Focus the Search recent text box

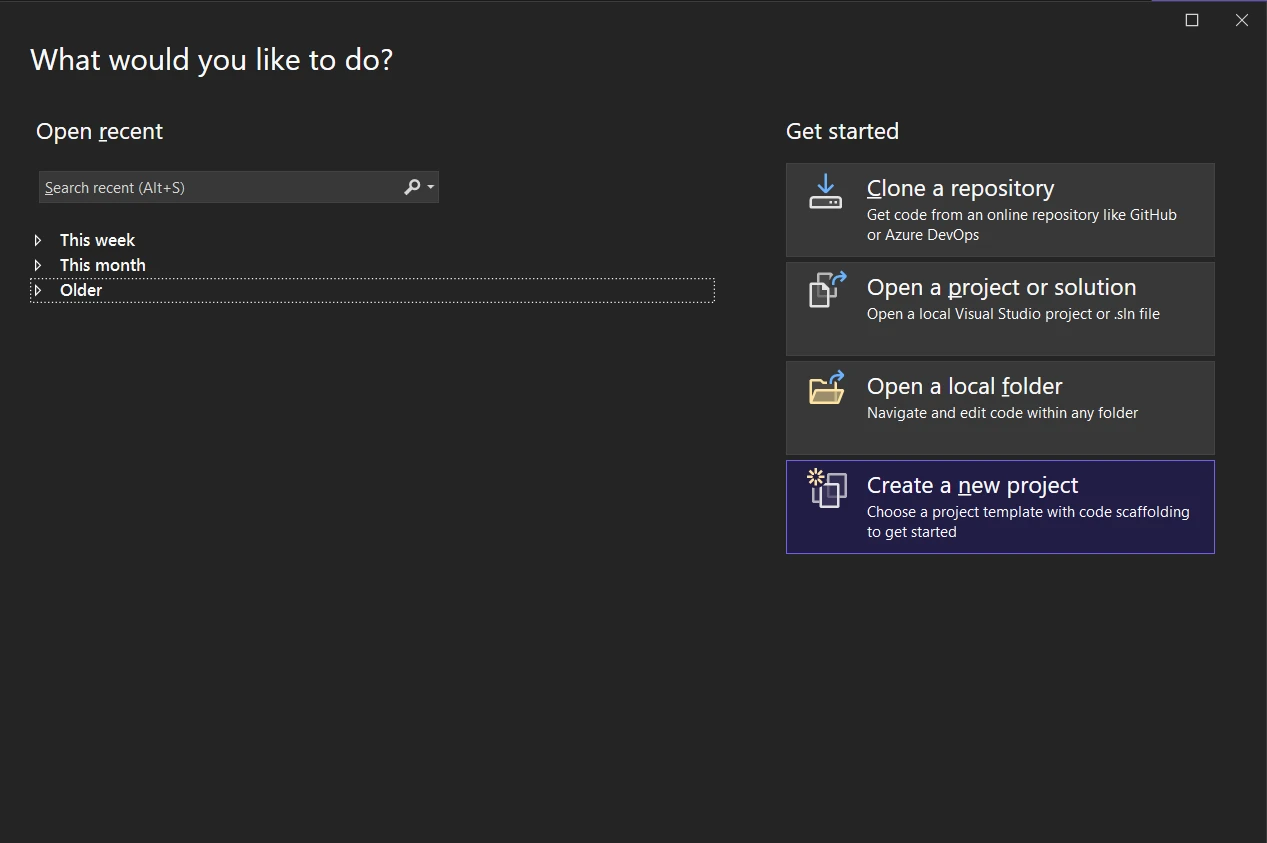click(x=220, y=187)
